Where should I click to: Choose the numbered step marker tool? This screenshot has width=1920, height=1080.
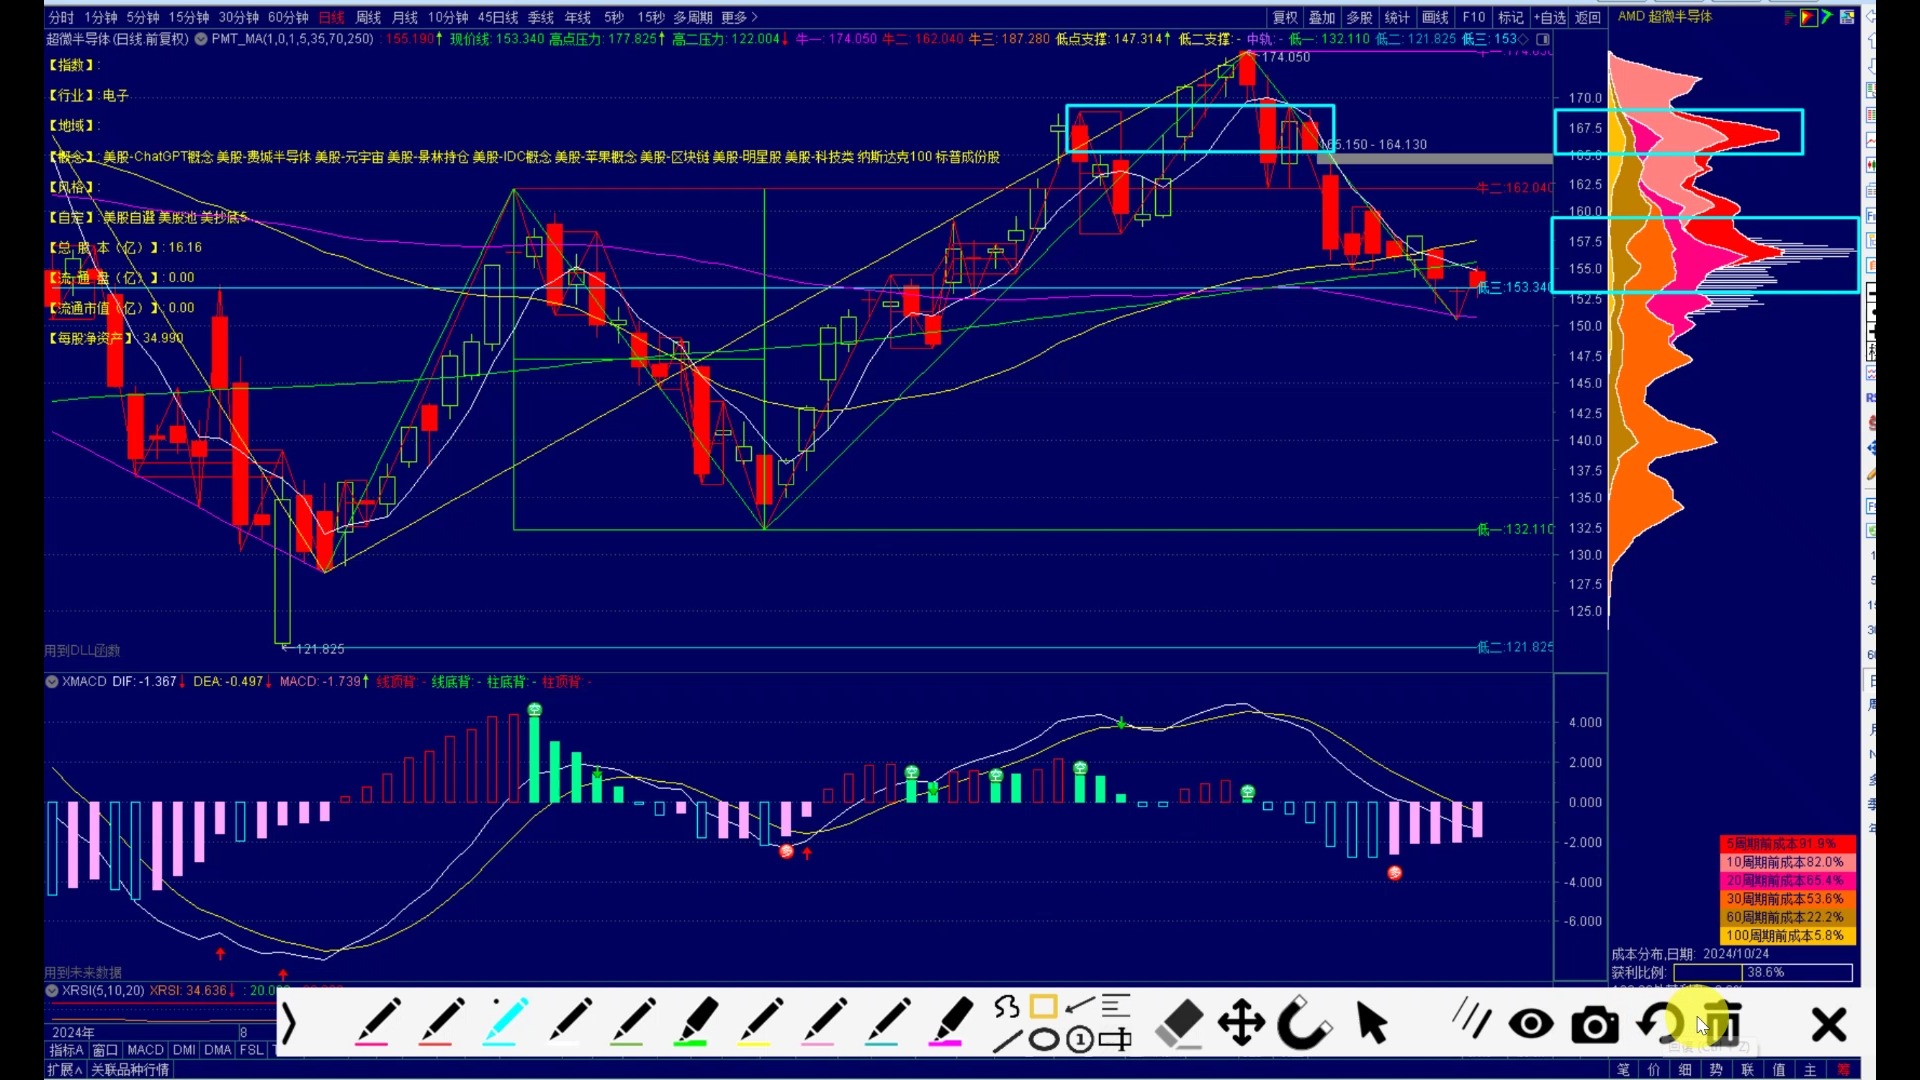click(1080, 1041)
